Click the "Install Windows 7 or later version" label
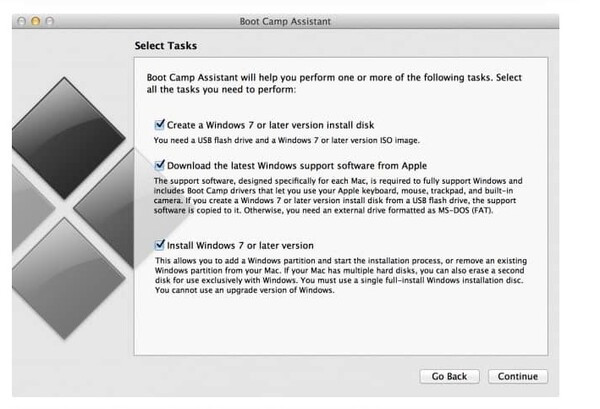Viewport: 600px width, 409px height. [240, 245]
